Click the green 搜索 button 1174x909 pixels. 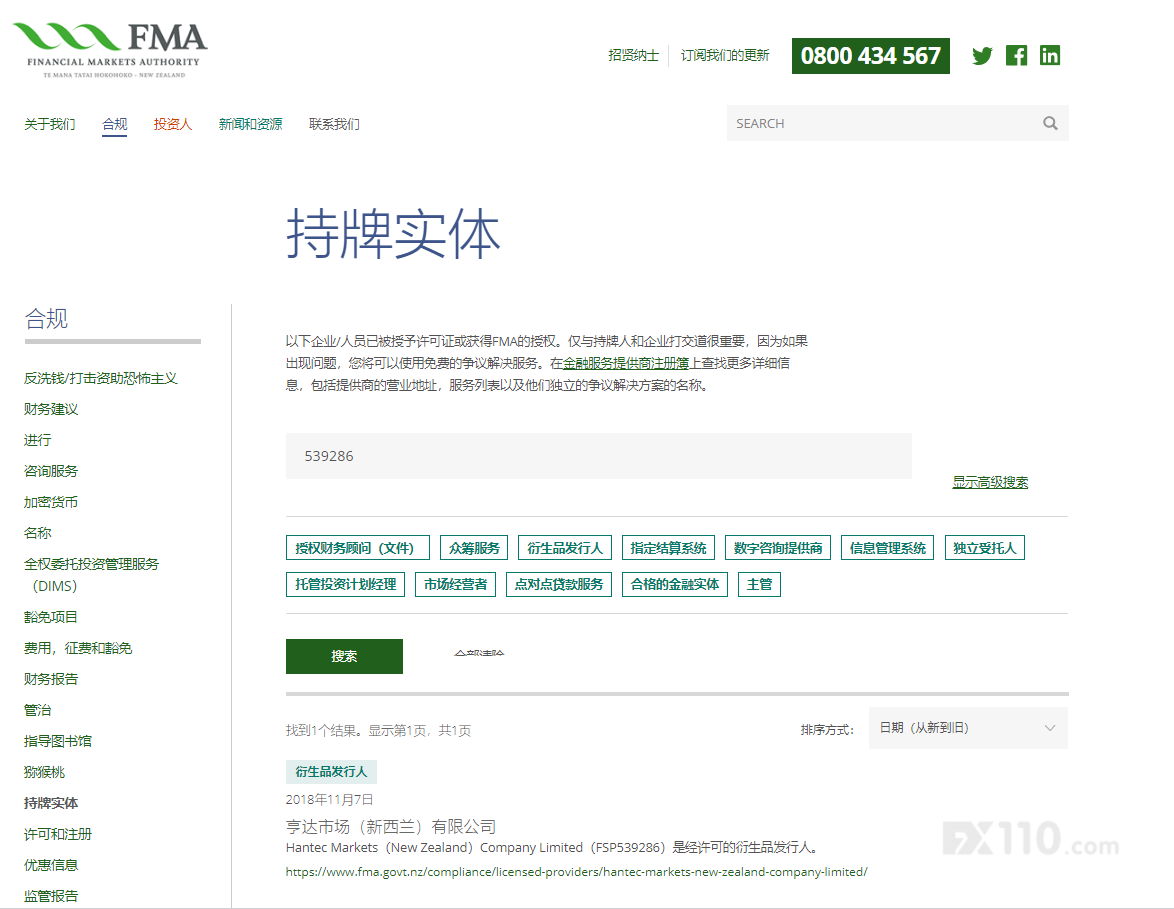point(344,656)
